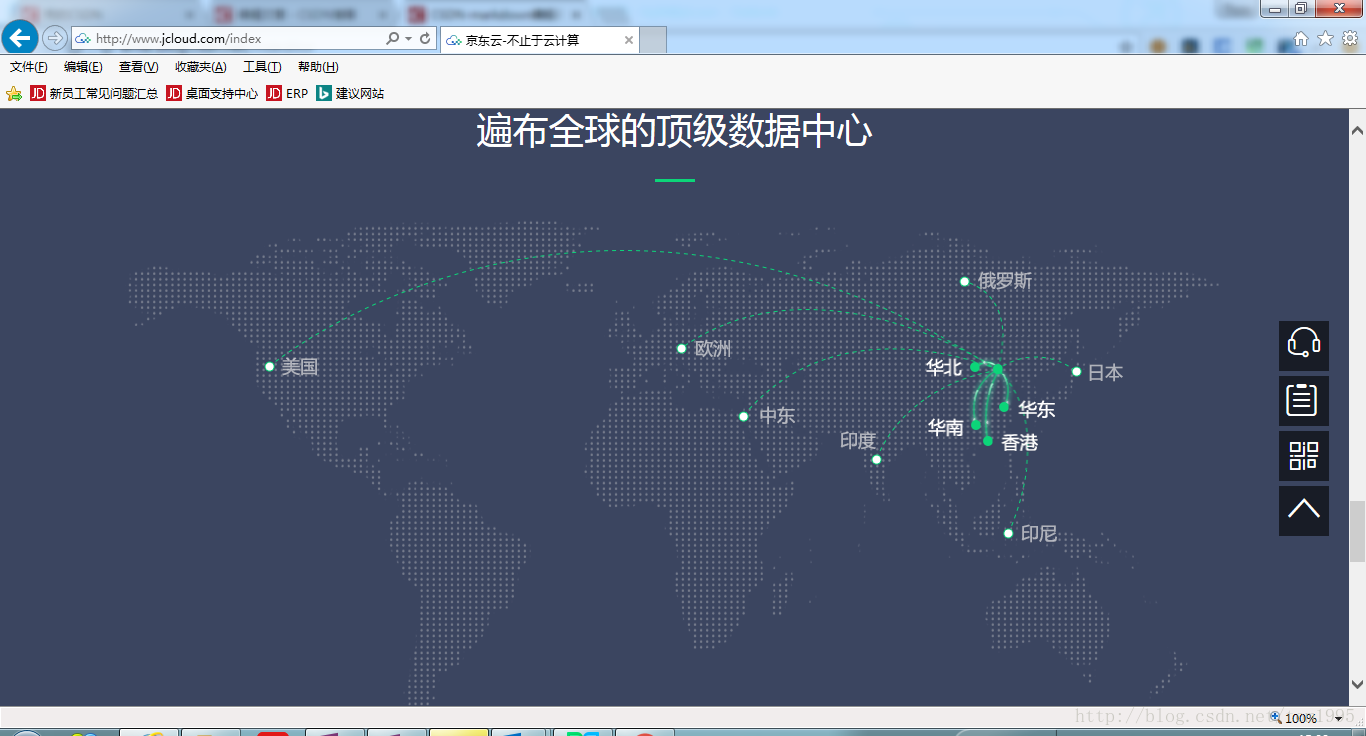The width and height of the screenshot is (1366, 736).
Task: Click the Refresh page icon
Action: 425,39
